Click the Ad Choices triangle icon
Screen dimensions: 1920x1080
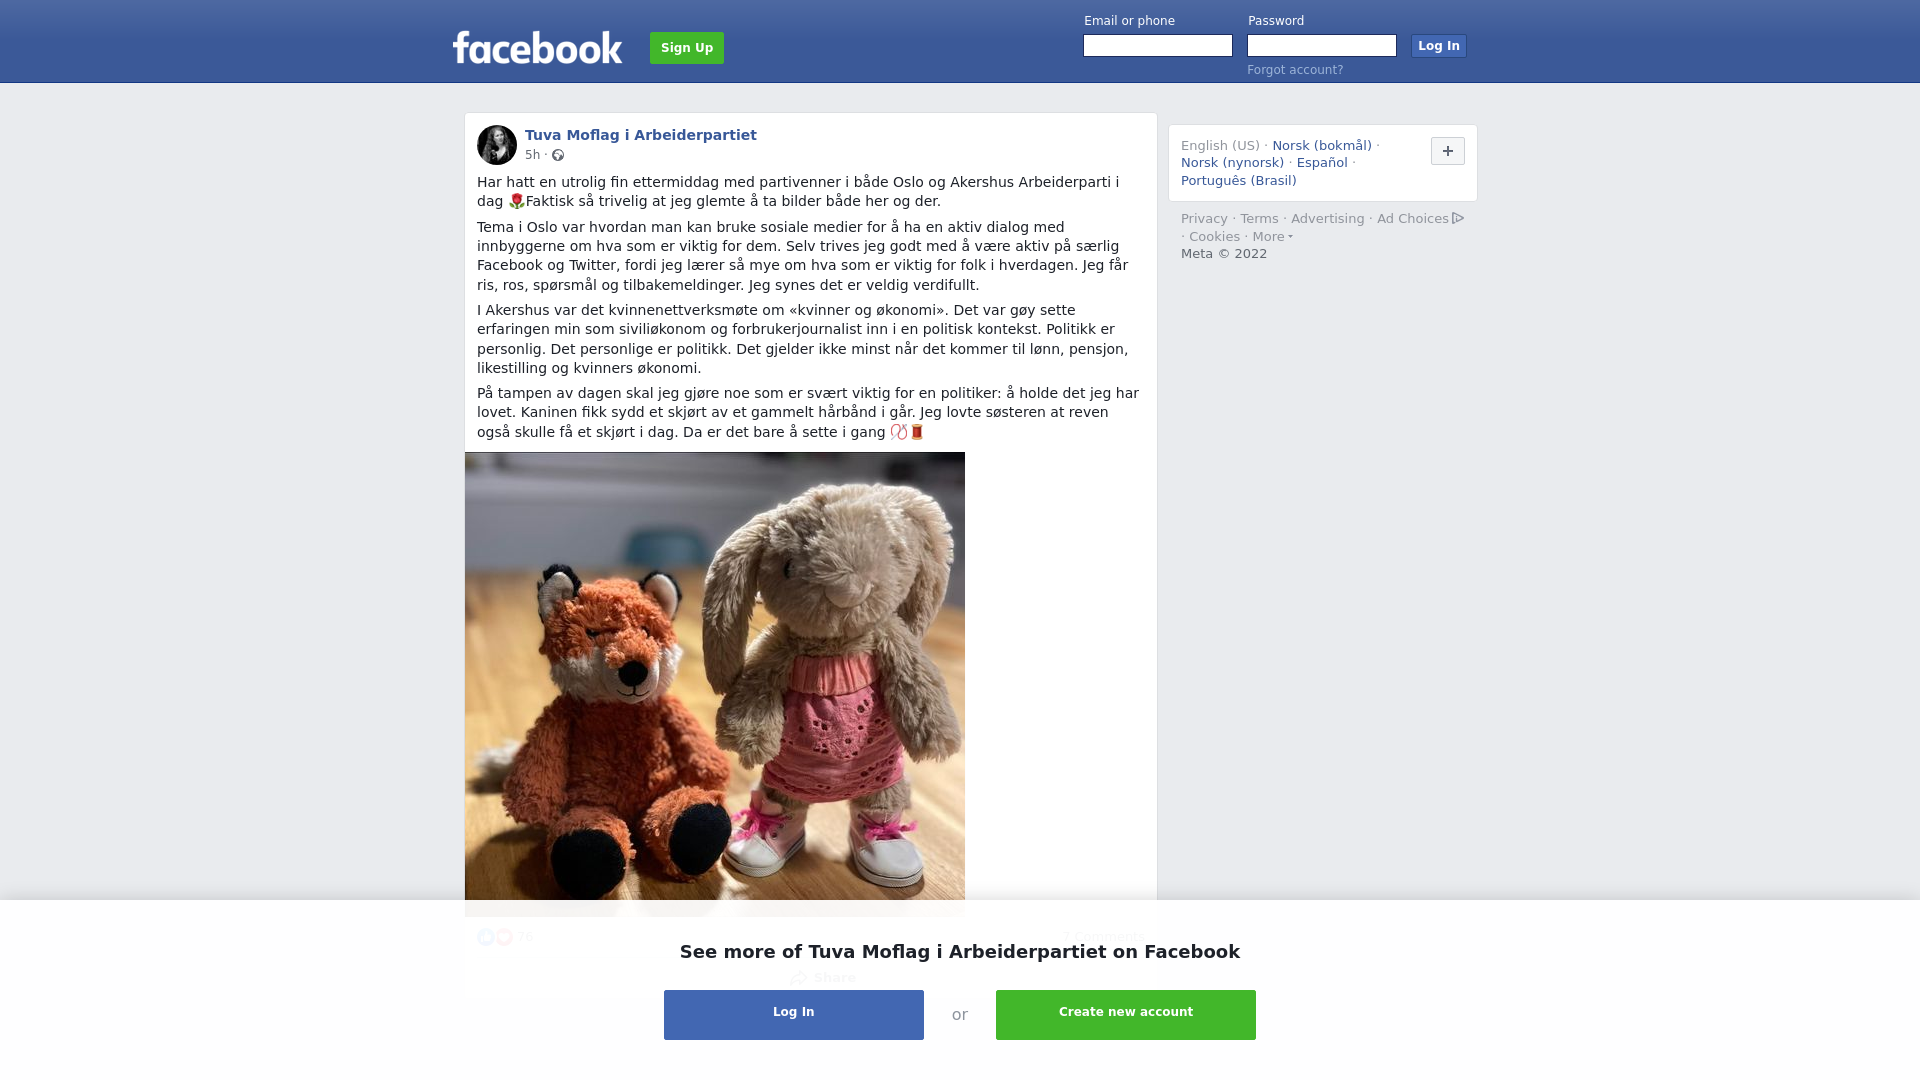pos(1458,218)
